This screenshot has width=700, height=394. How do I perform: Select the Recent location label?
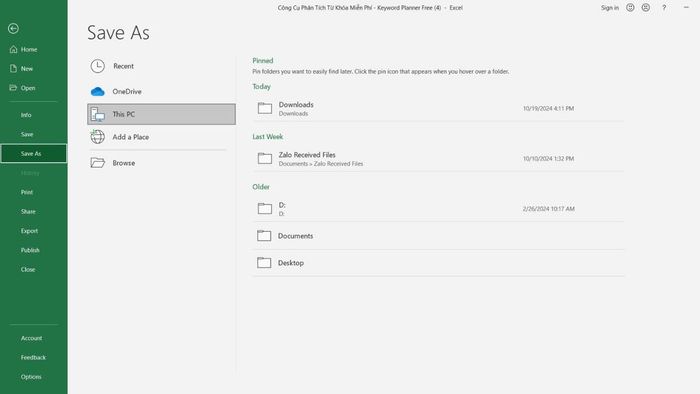(x=123, y=66)
